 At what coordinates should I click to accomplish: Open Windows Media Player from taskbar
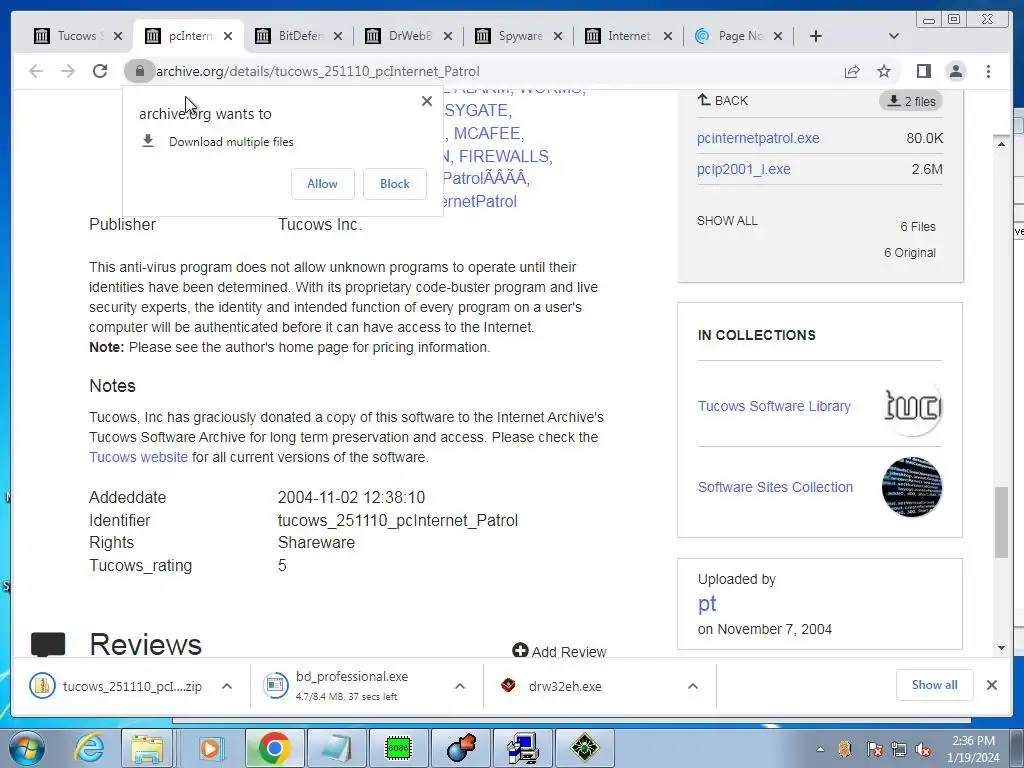[210, 748]
